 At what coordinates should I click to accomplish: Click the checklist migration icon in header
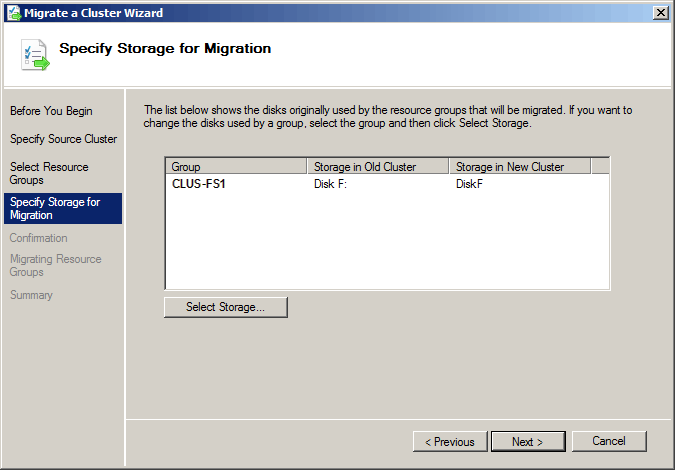pos(35,55)
